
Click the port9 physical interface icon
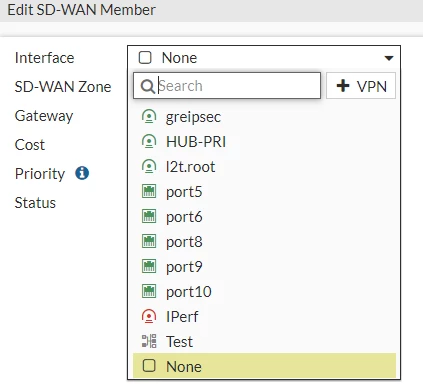coord(149,267)
